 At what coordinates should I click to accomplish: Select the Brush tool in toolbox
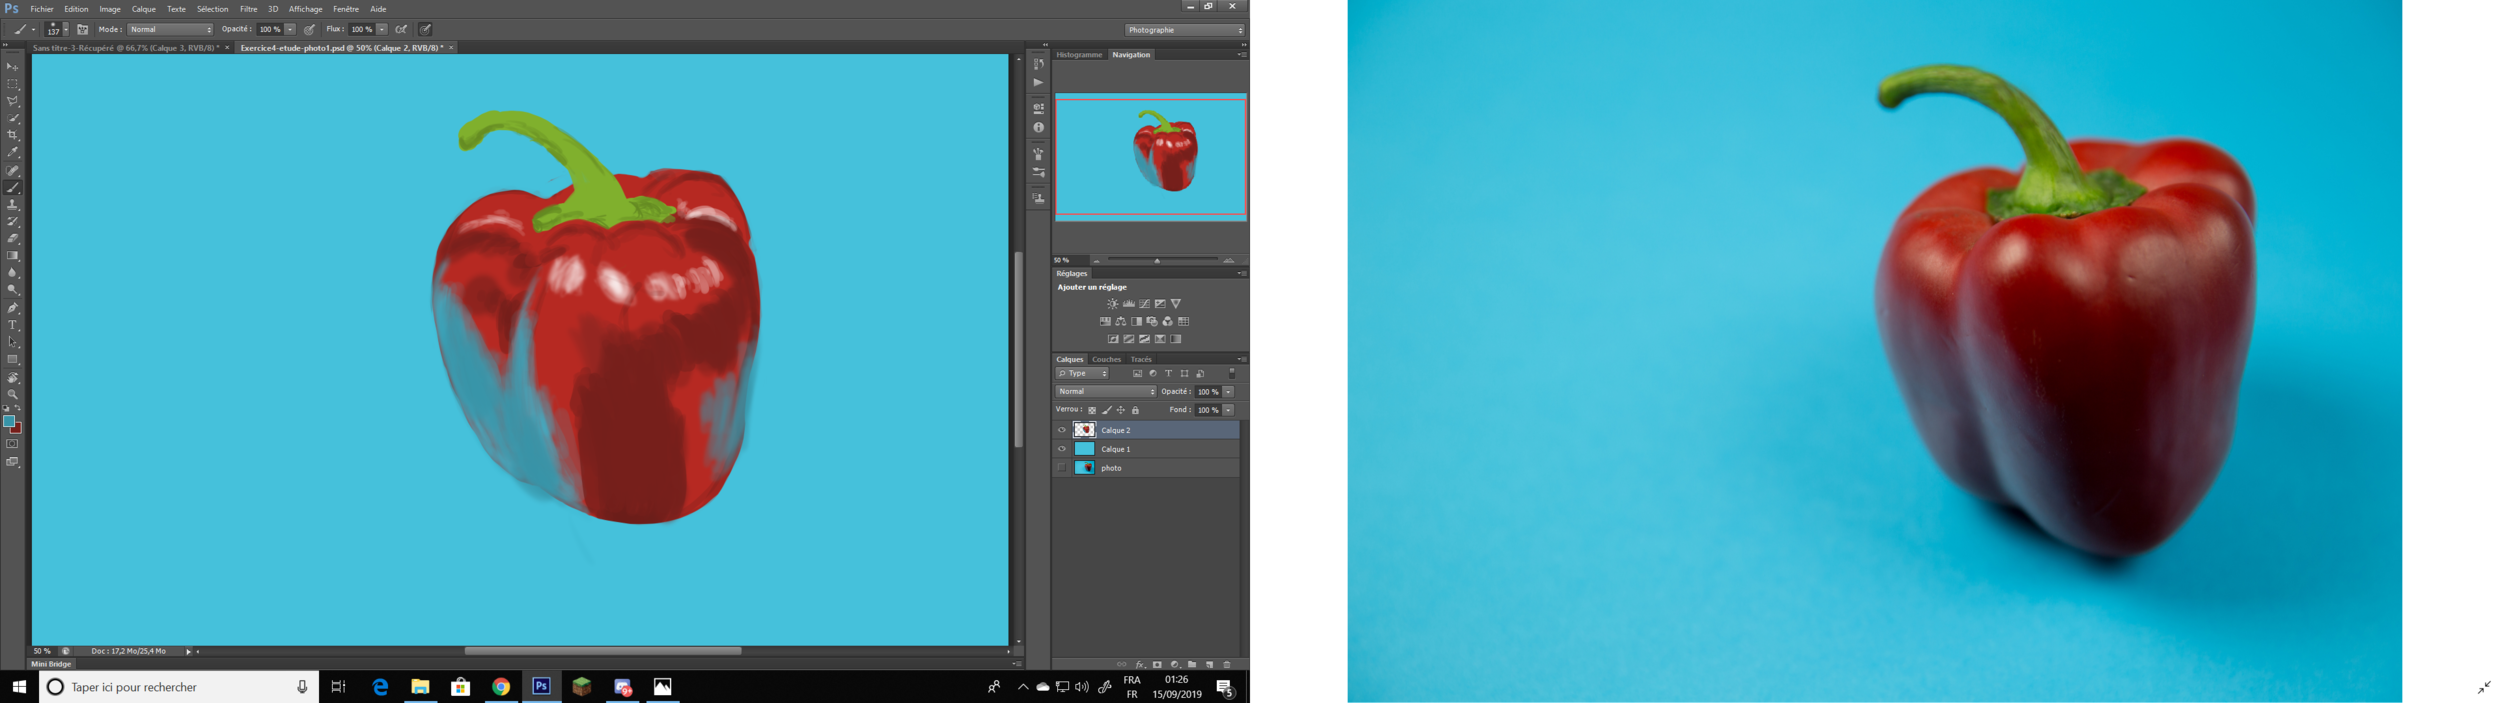tap(13, 188)
